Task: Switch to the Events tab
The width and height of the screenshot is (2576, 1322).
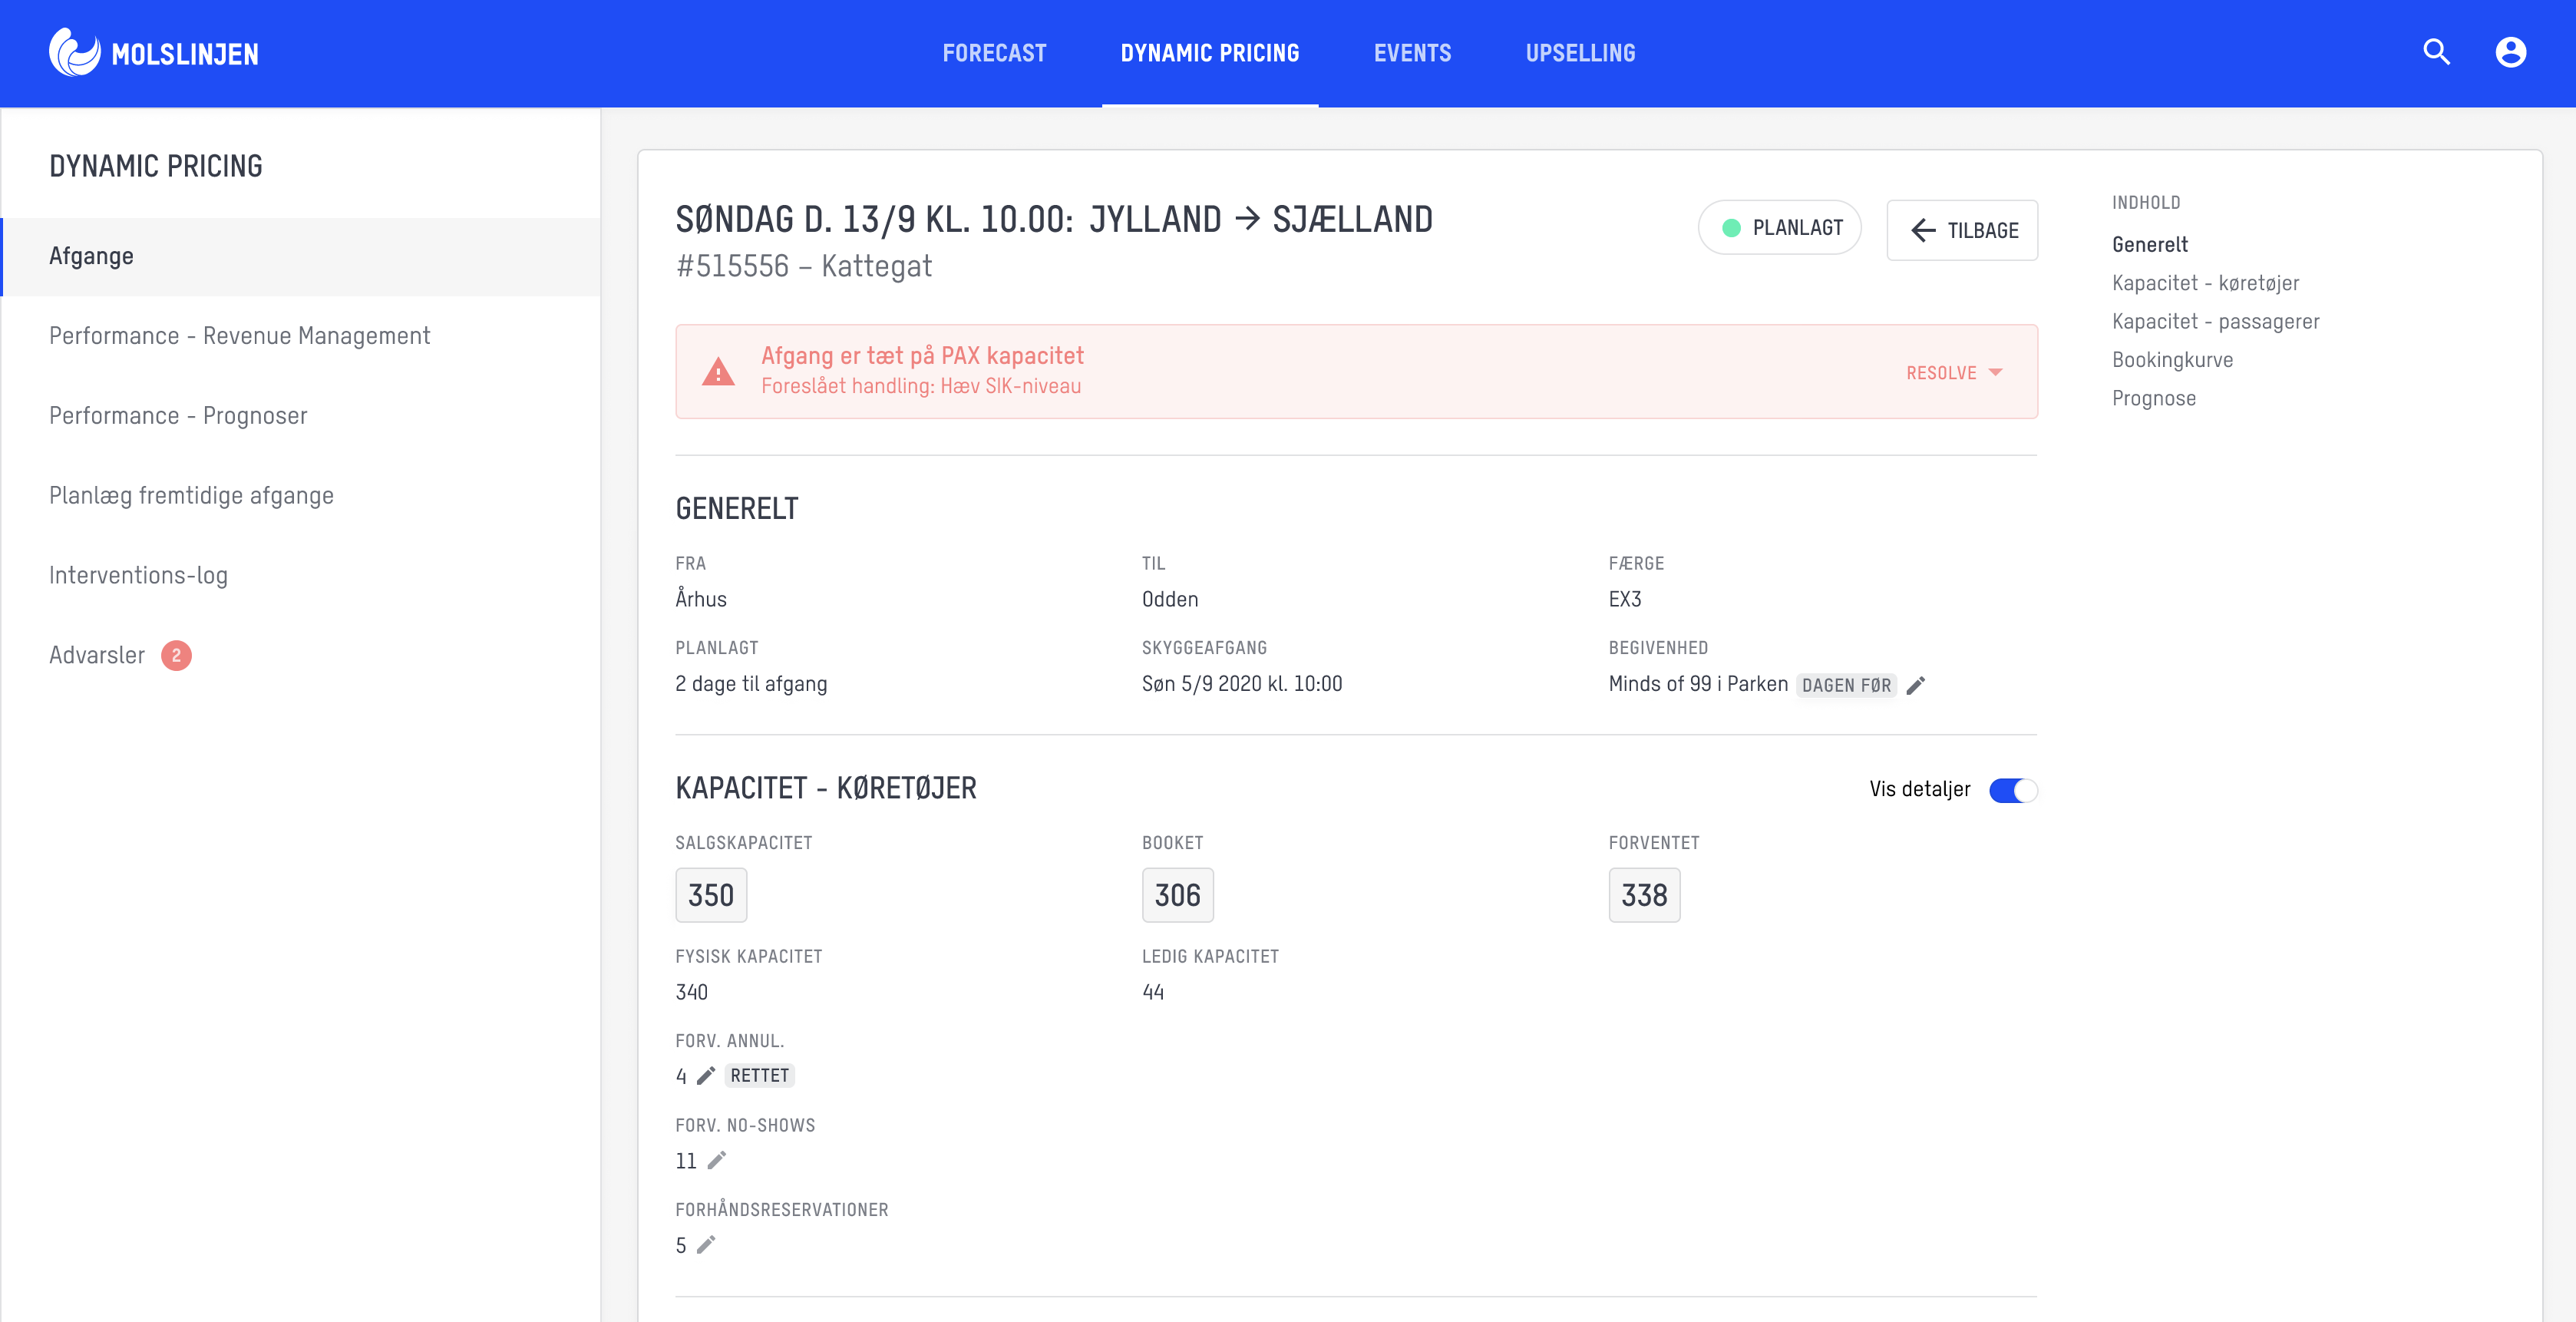Action: click(1412, 53)
